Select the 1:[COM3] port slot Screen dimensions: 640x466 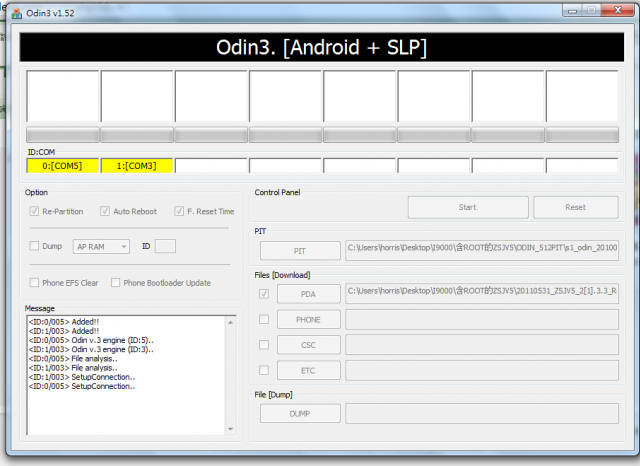tap(137, 166)
